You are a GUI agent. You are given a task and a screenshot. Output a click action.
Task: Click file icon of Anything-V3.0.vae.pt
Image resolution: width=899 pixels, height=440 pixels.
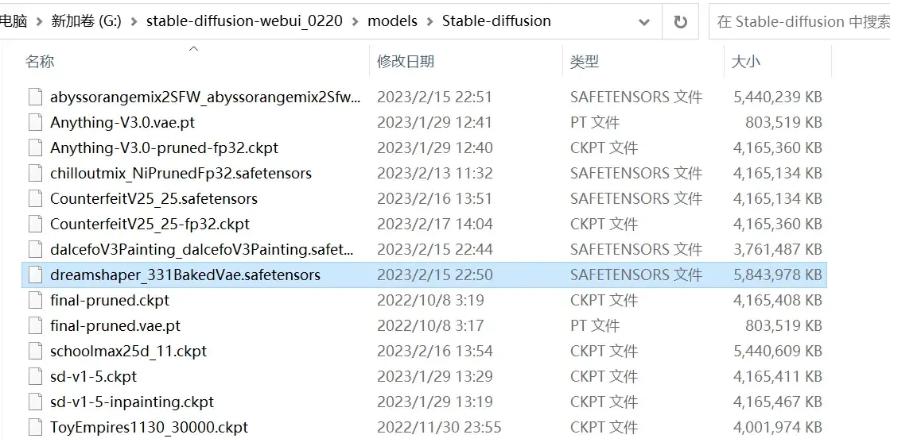coord(36,123)
